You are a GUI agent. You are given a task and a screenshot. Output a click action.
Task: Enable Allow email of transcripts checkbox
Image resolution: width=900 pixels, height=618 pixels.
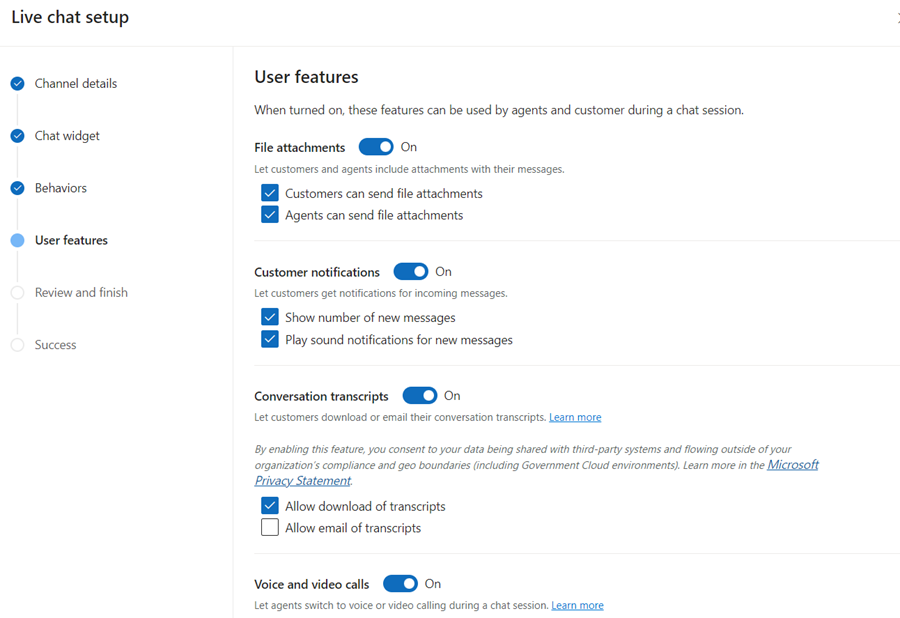pos(270,528)
